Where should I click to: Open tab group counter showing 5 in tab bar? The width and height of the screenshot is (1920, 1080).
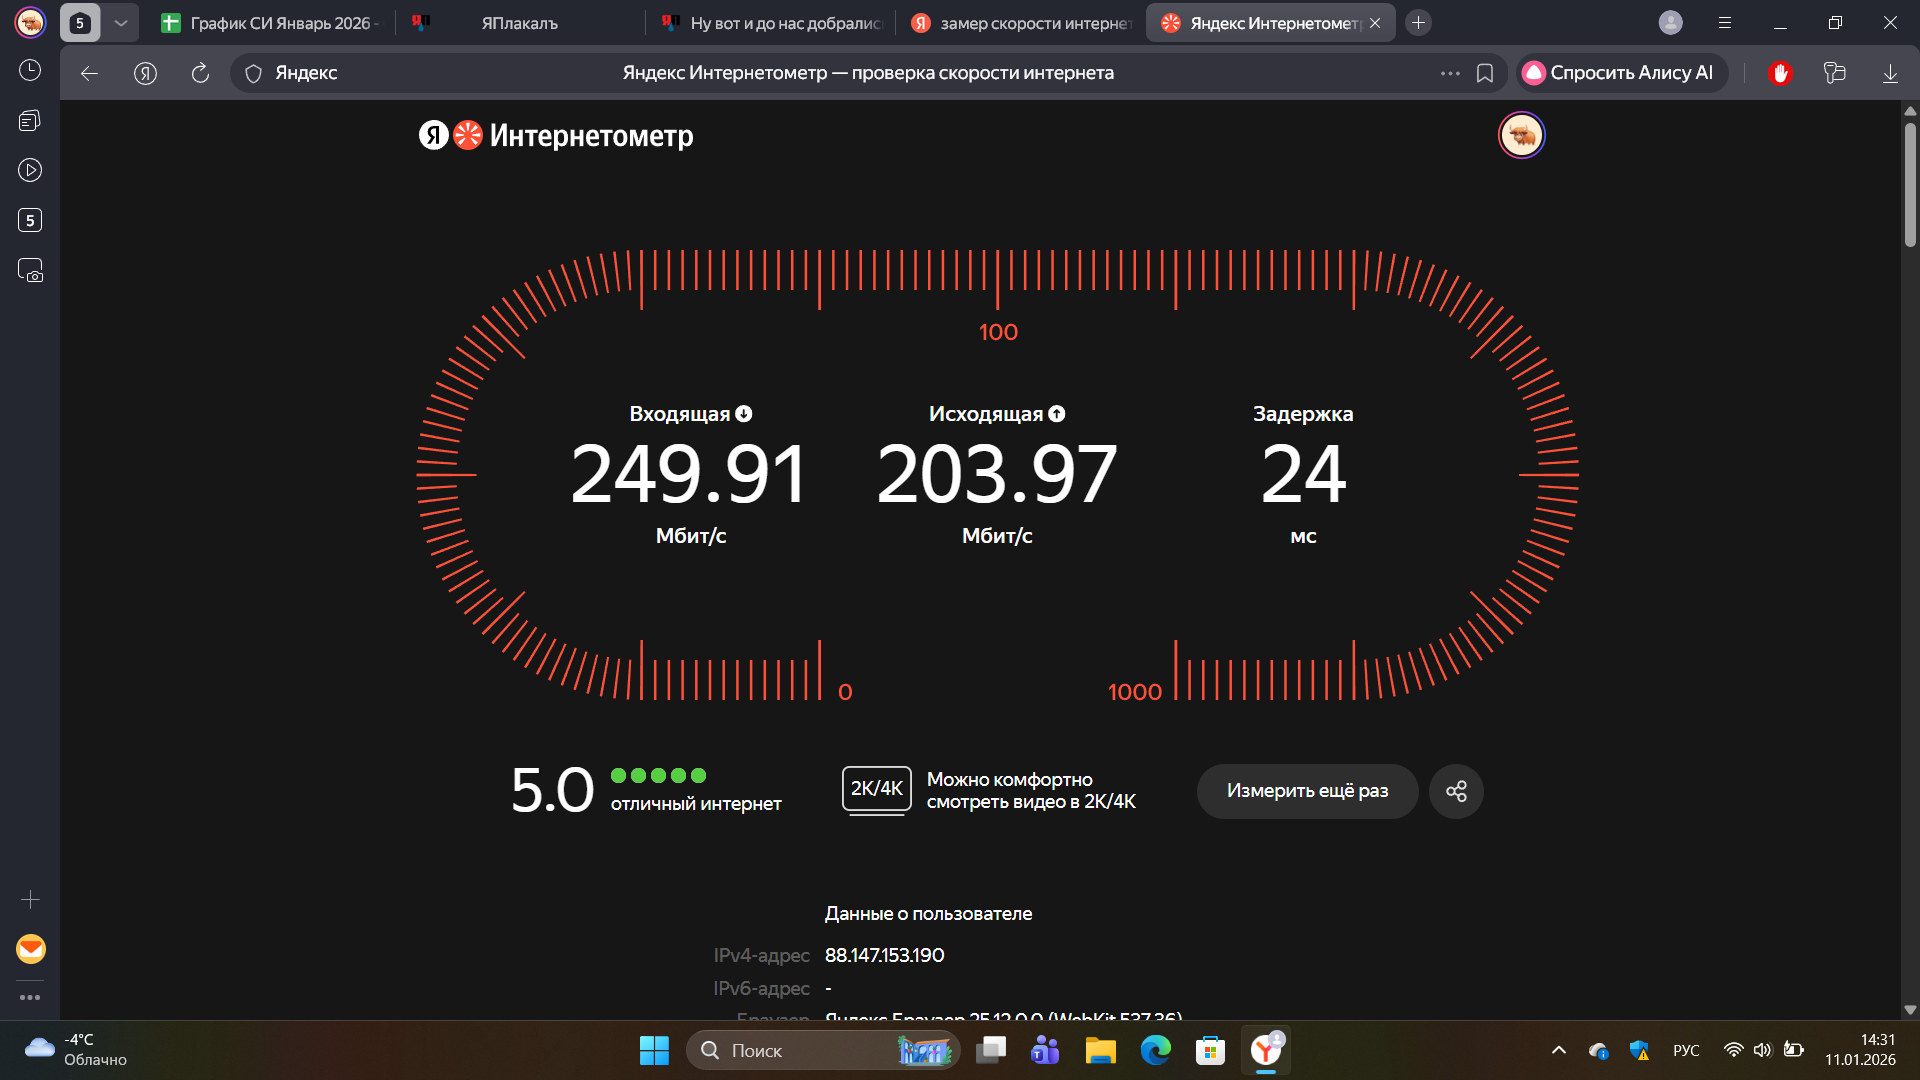click(x=80, y=23)
